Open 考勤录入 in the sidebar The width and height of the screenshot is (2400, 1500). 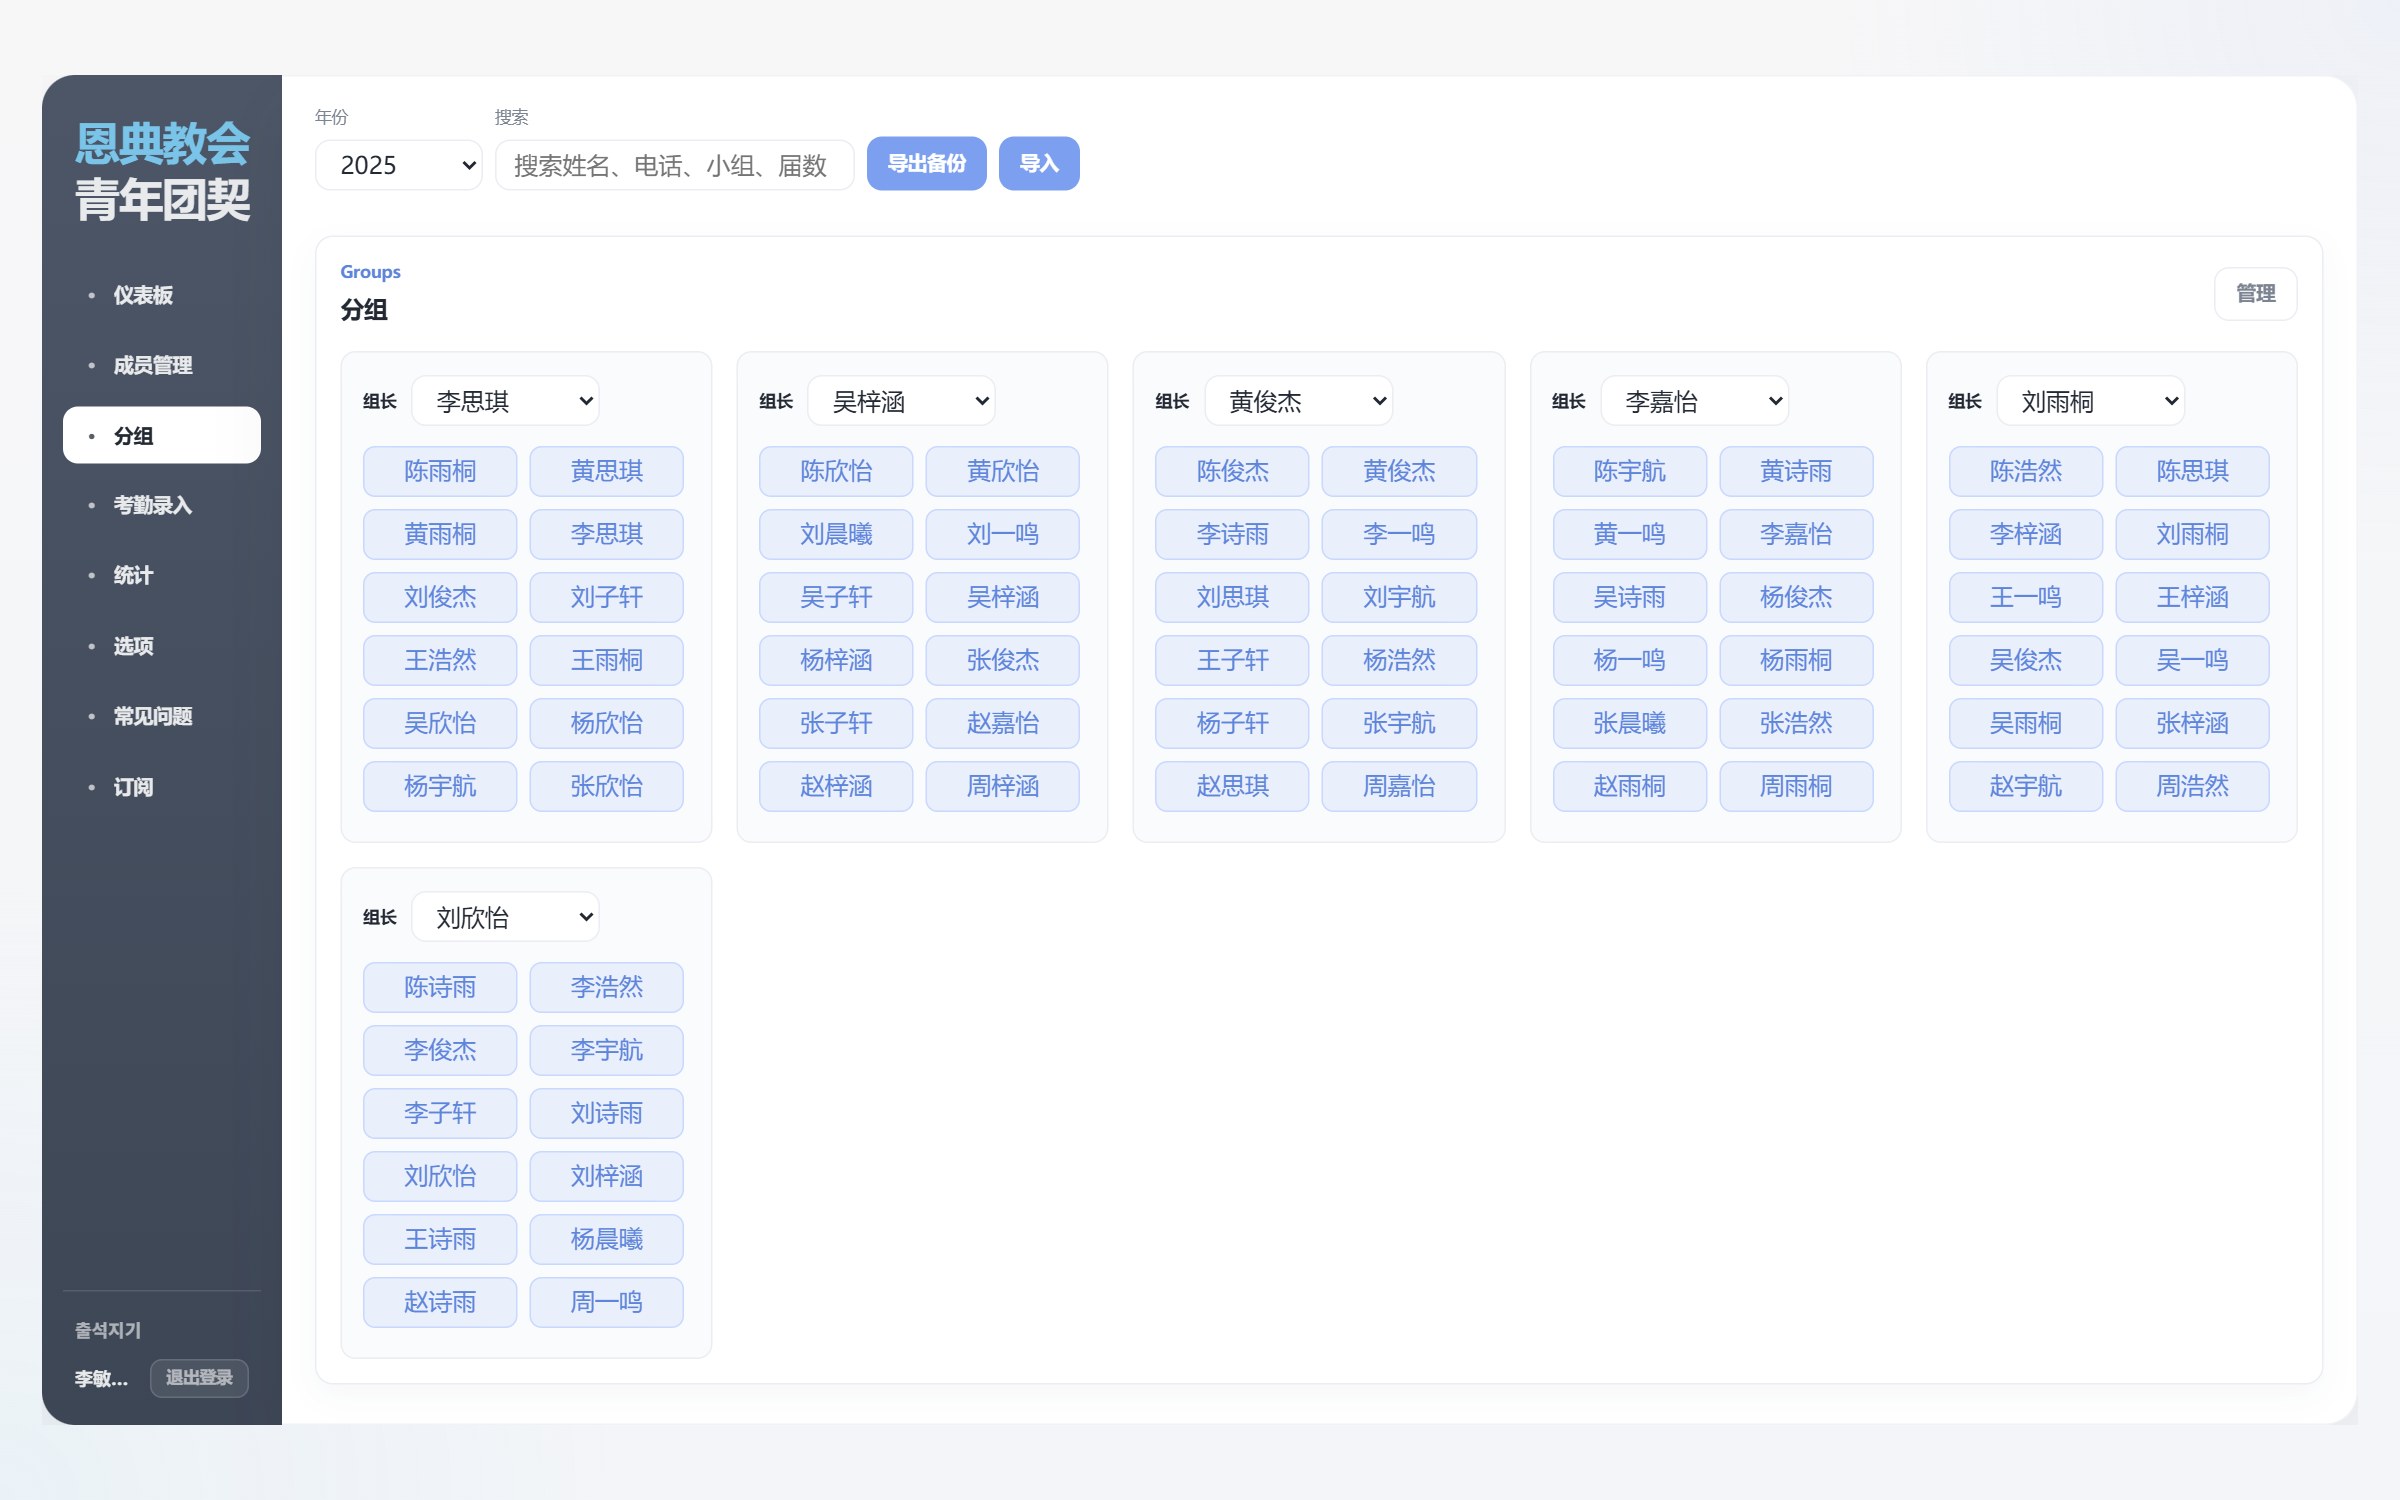[161, 505]
